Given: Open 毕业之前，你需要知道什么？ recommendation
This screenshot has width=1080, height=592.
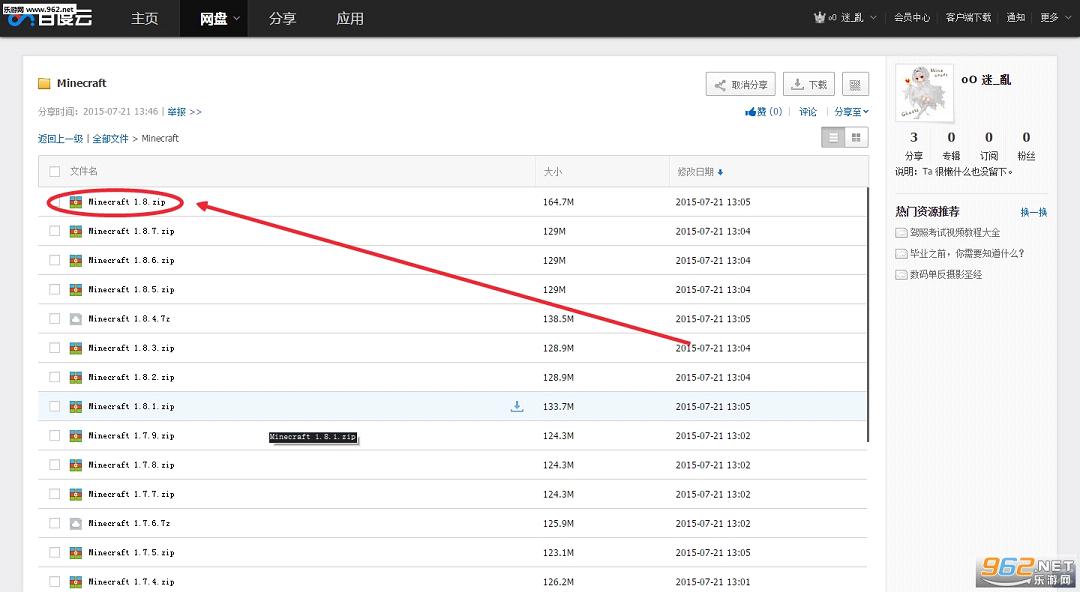Looking at the screenshot, I should coord(967,254).
